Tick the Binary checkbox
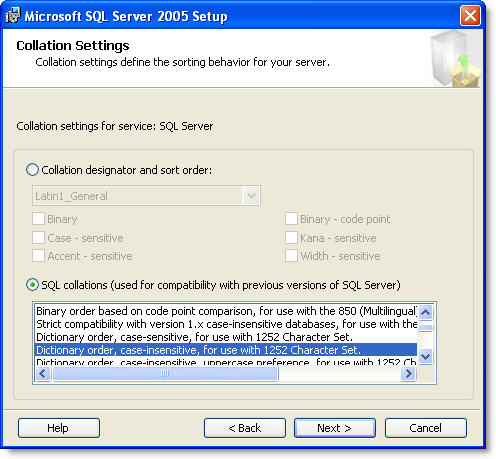The image size is (496, 459). coord(38,219)
